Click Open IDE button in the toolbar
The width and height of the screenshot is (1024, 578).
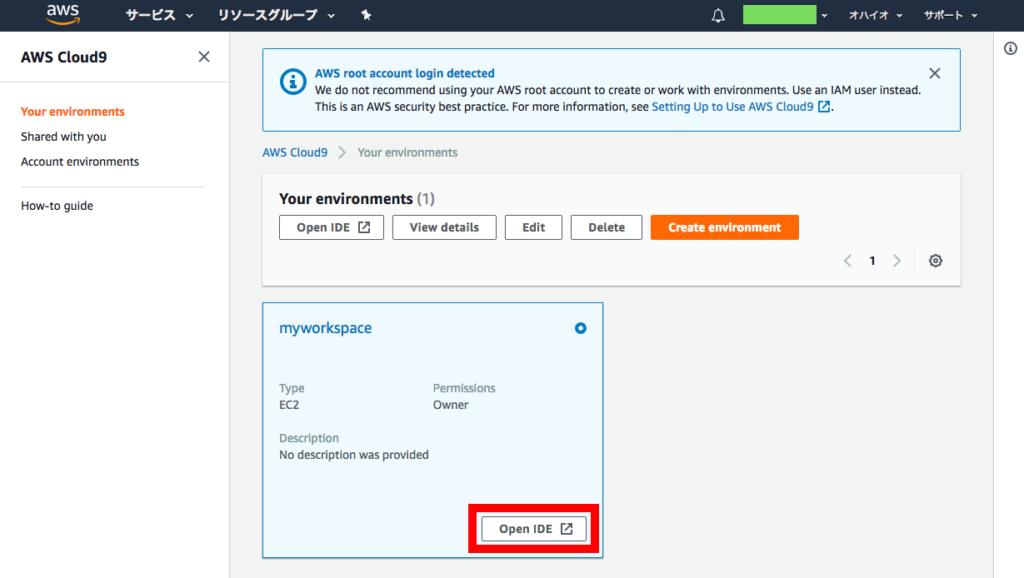pyautogui.click(x=331, y=227)
